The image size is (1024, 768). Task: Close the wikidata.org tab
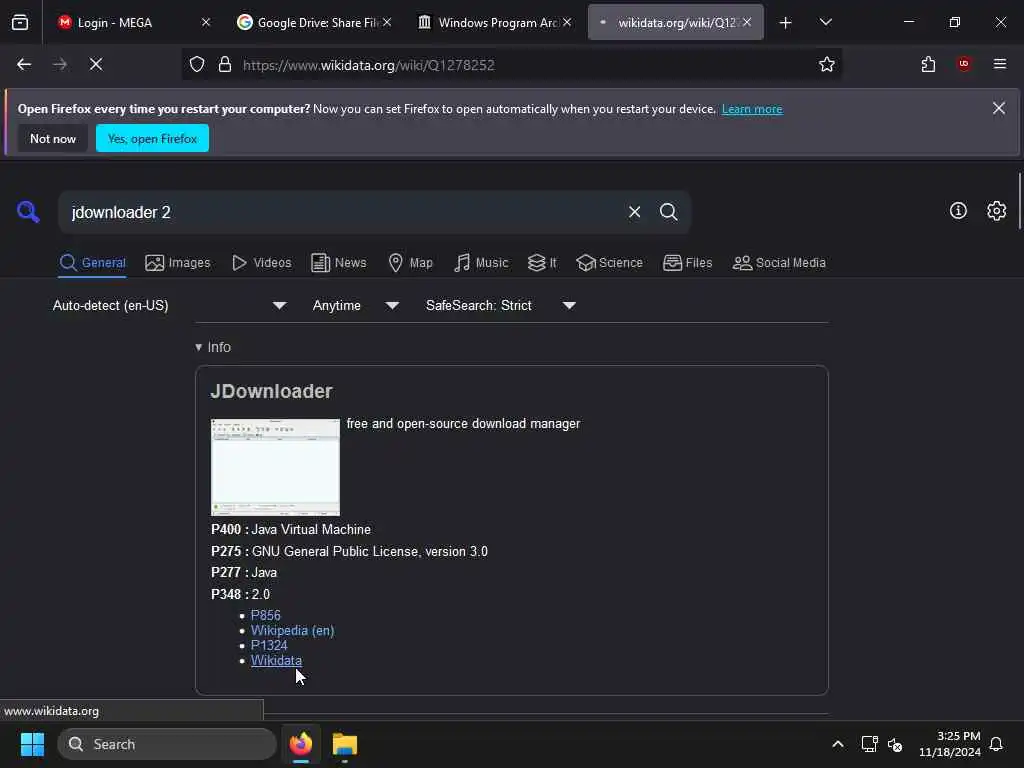click(x=747, y=23)
